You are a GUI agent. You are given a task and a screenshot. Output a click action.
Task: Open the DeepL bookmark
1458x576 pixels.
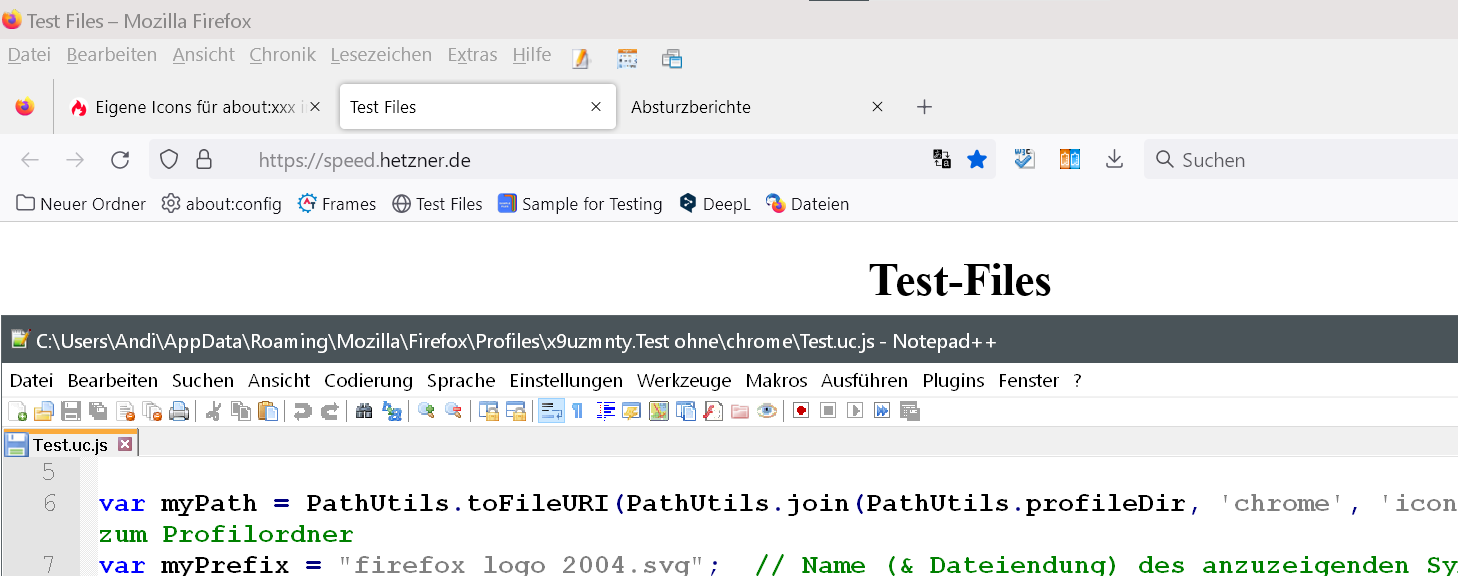click(x=714, y=204)
